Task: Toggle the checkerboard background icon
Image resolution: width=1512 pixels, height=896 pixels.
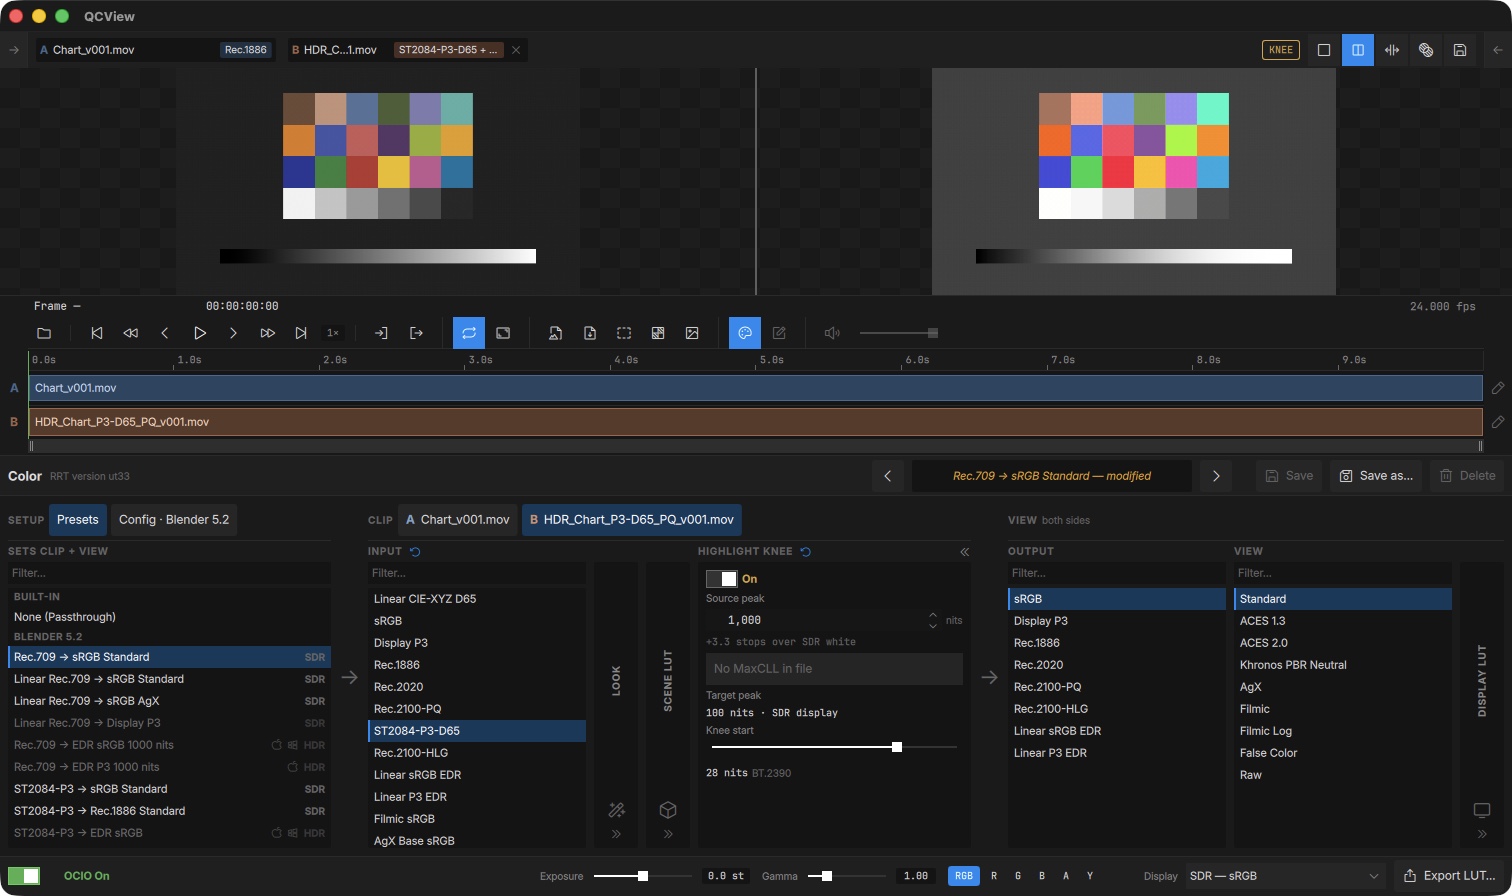Action: 658,333
